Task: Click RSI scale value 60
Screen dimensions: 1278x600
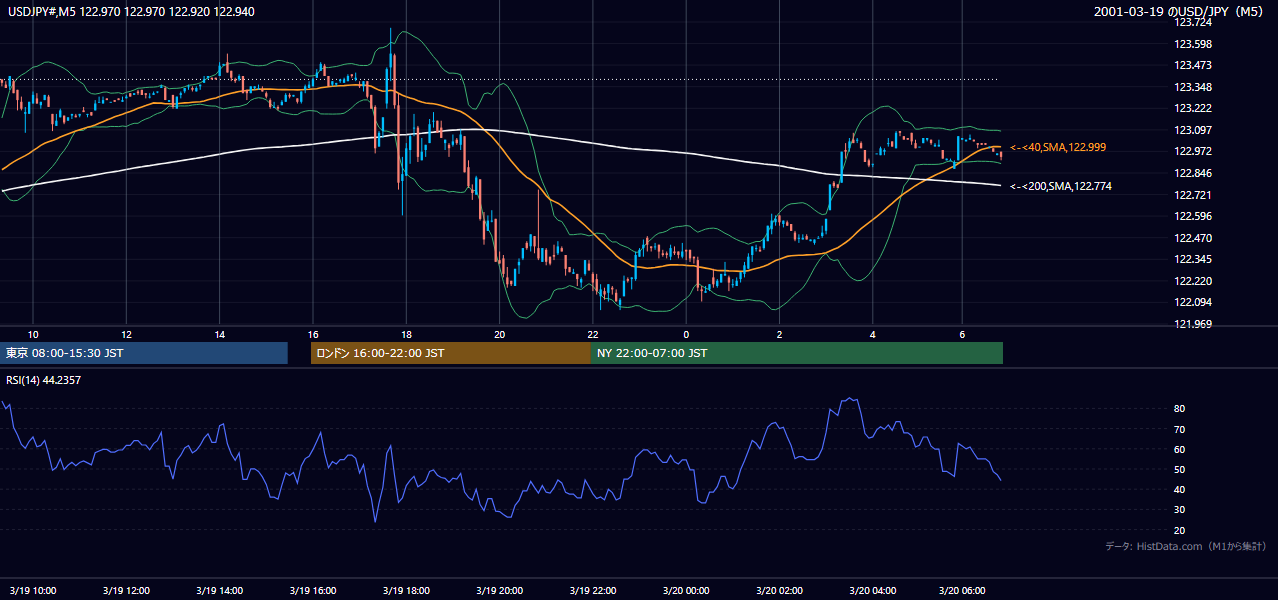Action: click(x=1180, y=449)
